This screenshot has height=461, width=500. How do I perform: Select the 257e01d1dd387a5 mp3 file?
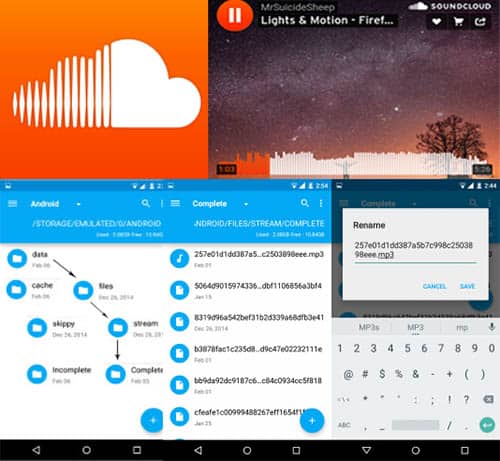pyautogui.click(x=247, y=259)
